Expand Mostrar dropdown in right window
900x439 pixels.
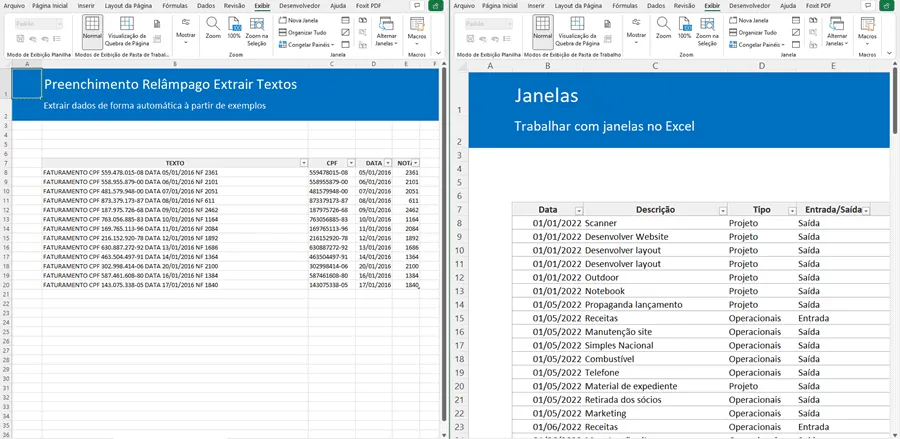636,44
